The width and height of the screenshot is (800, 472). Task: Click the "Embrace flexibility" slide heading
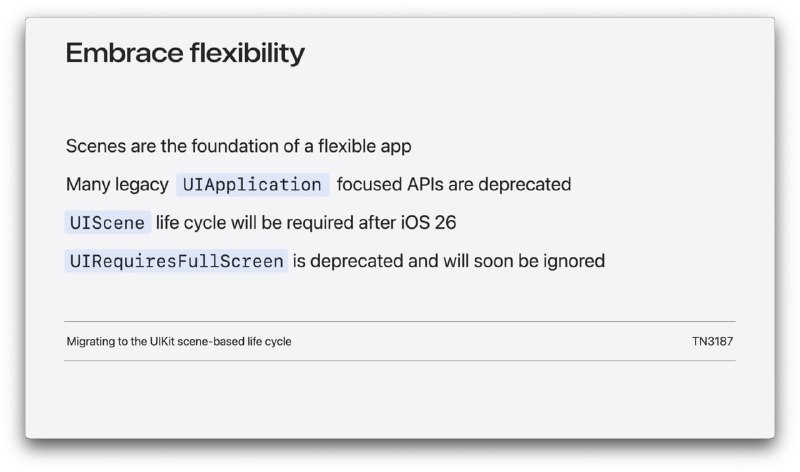coord(185,53)
